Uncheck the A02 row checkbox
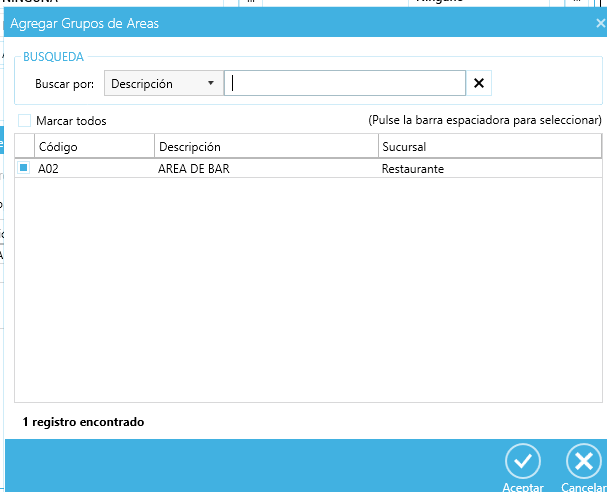607x492 pixels. pos(24,168)
